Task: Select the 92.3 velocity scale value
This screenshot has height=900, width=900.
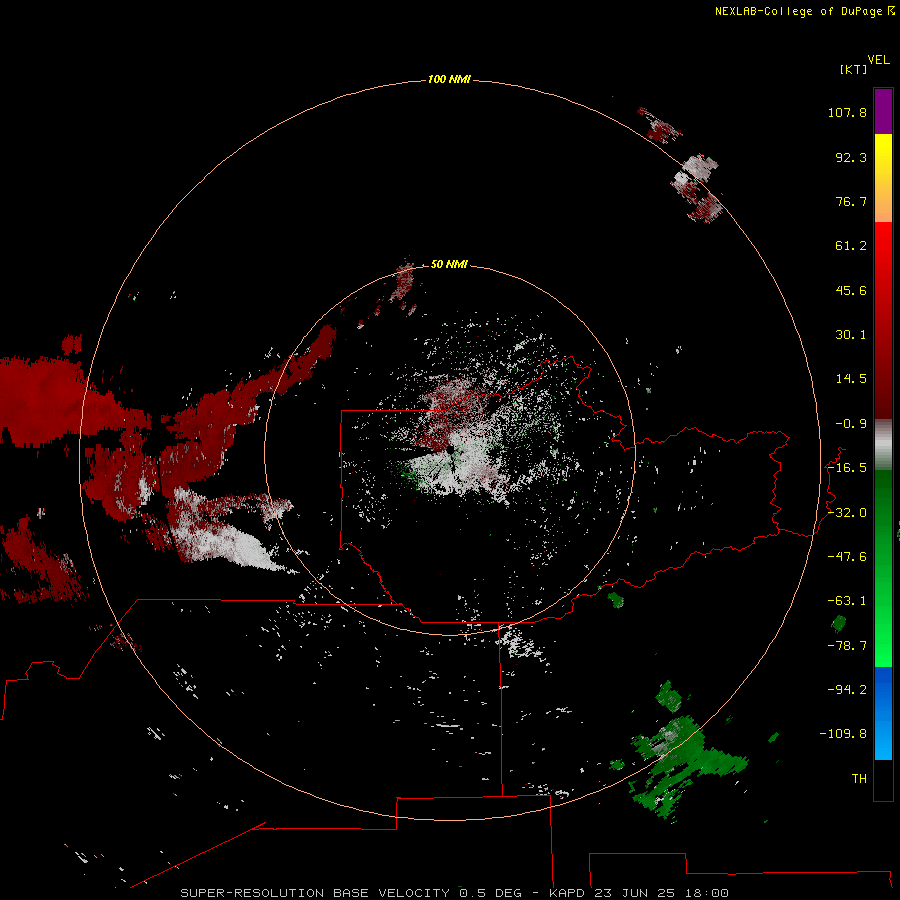Action: (851, 157)
